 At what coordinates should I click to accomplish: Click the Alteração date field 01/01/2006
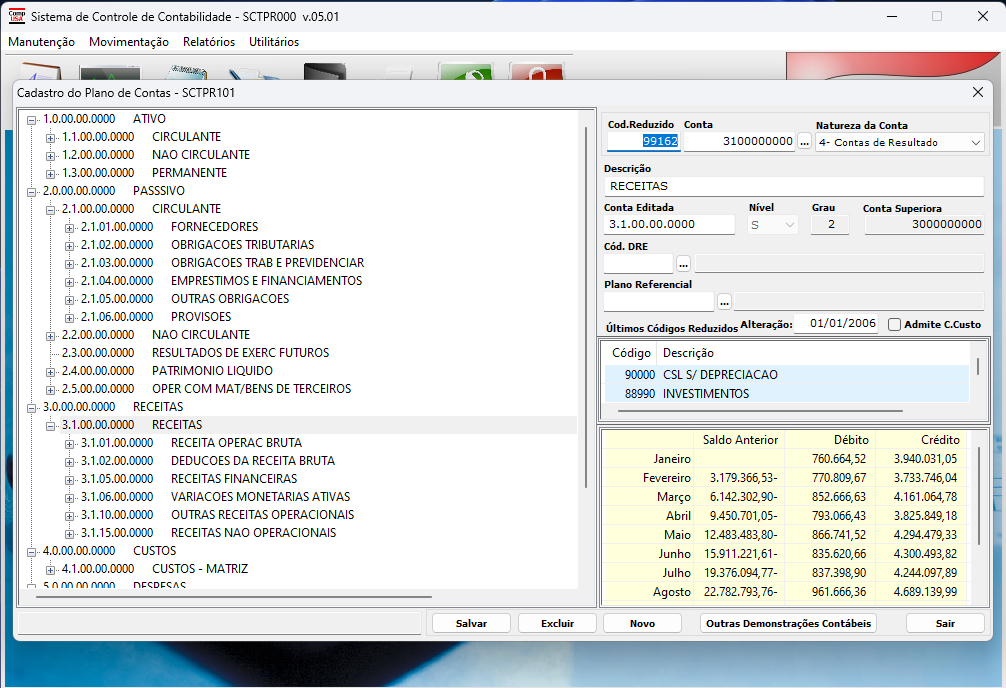click(x=837, y=323)
